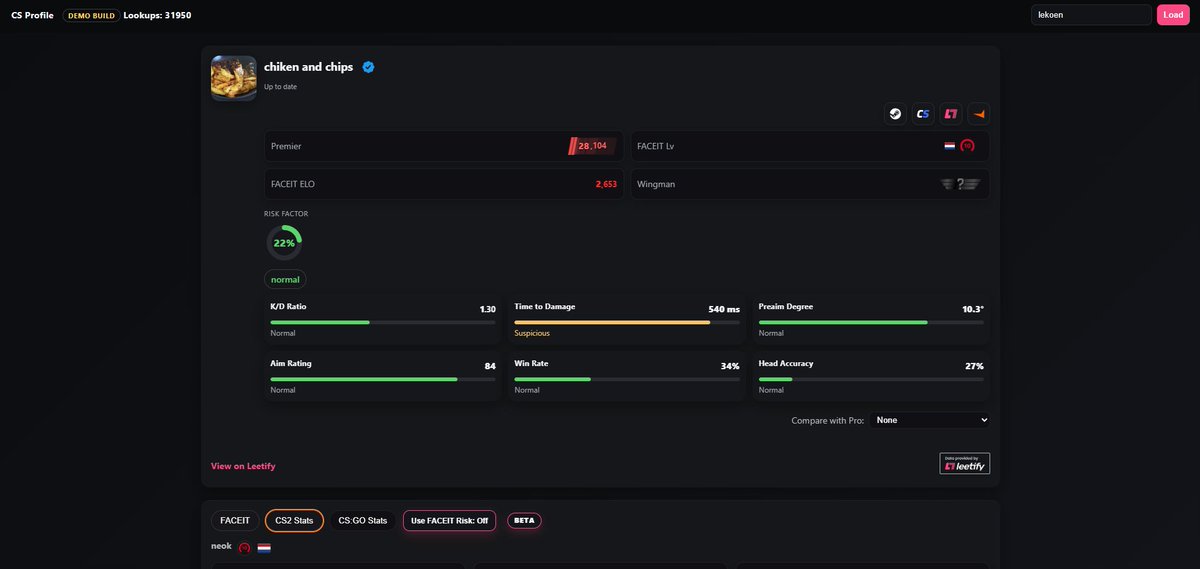Click the 'chiken and chips' player name

(x=308, y=67)
